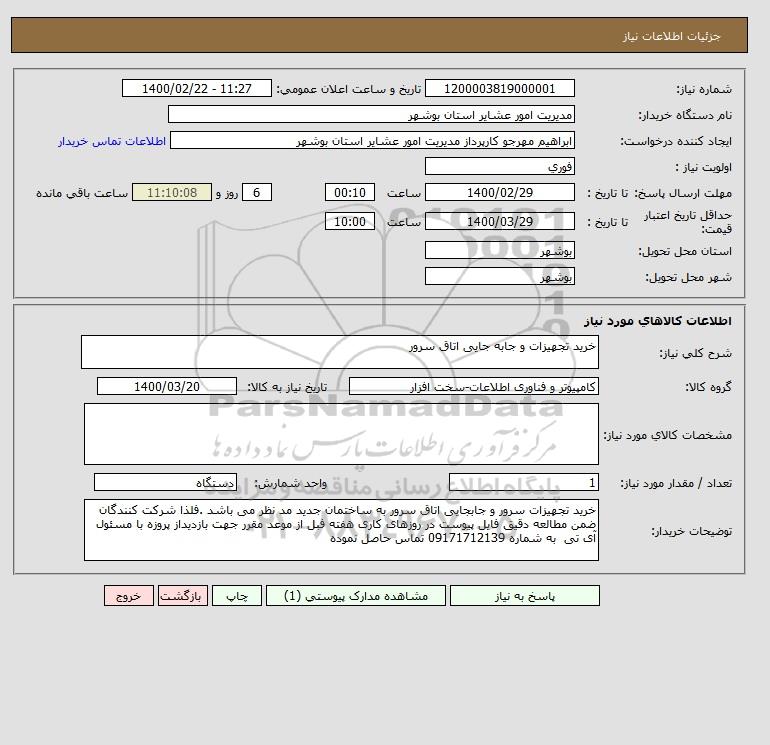Click the delivery city field بوشهر
Viewport: 770px width, 745px height.
tap(499, 276)
